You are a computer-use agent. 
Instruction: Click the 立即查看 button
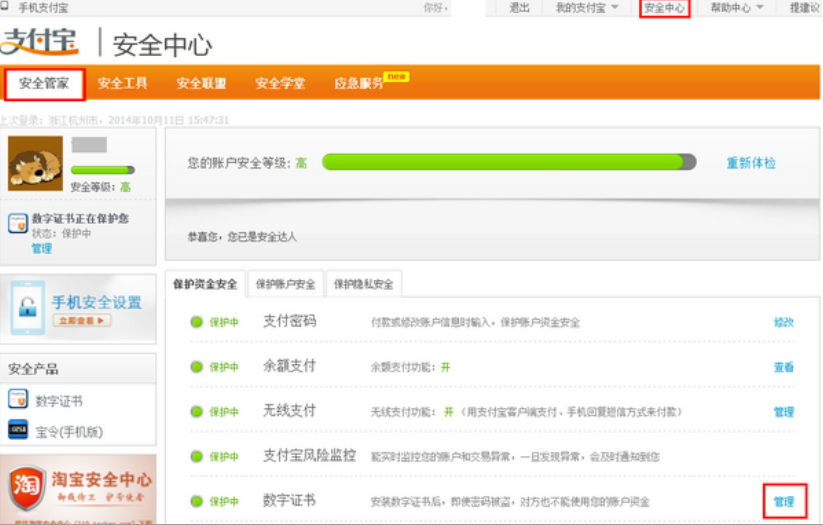(82, 320)
